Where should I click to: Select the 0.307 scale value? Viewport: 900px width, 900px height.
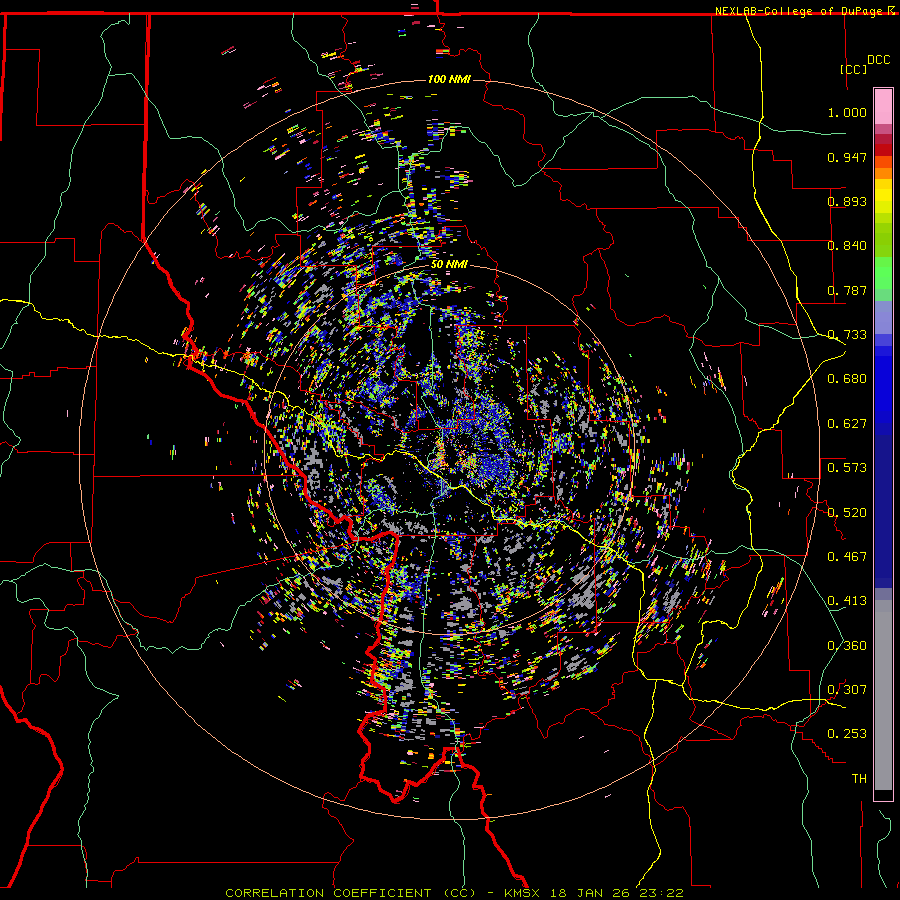[x=847, y=690]
